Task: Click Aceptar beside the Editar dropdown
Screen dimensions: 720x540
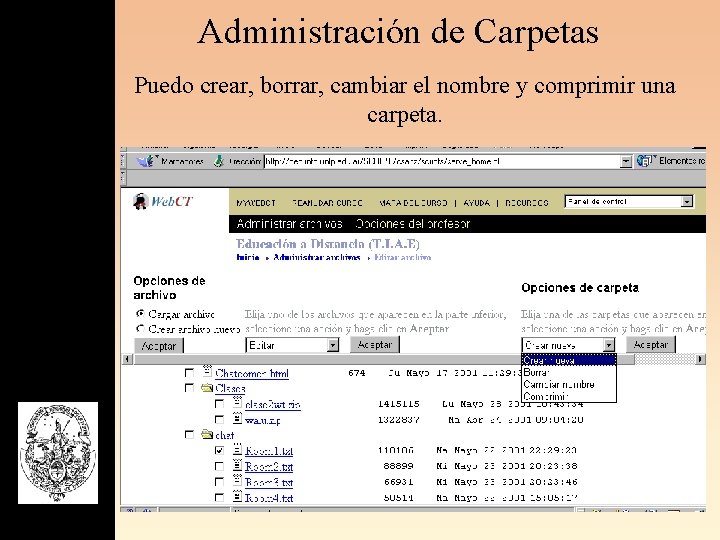Action: point(375,344)
